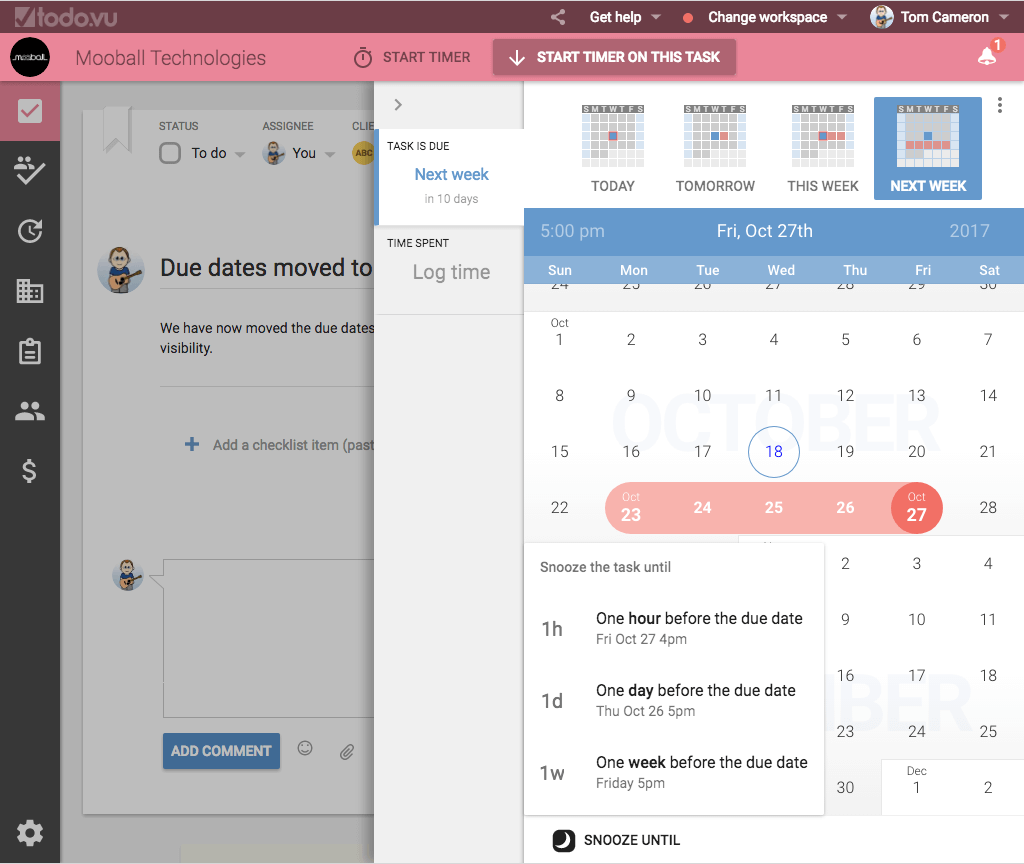Click the share icon in top bar
Viewport: 1024px width, 864px height.
(x=558, y=17)
